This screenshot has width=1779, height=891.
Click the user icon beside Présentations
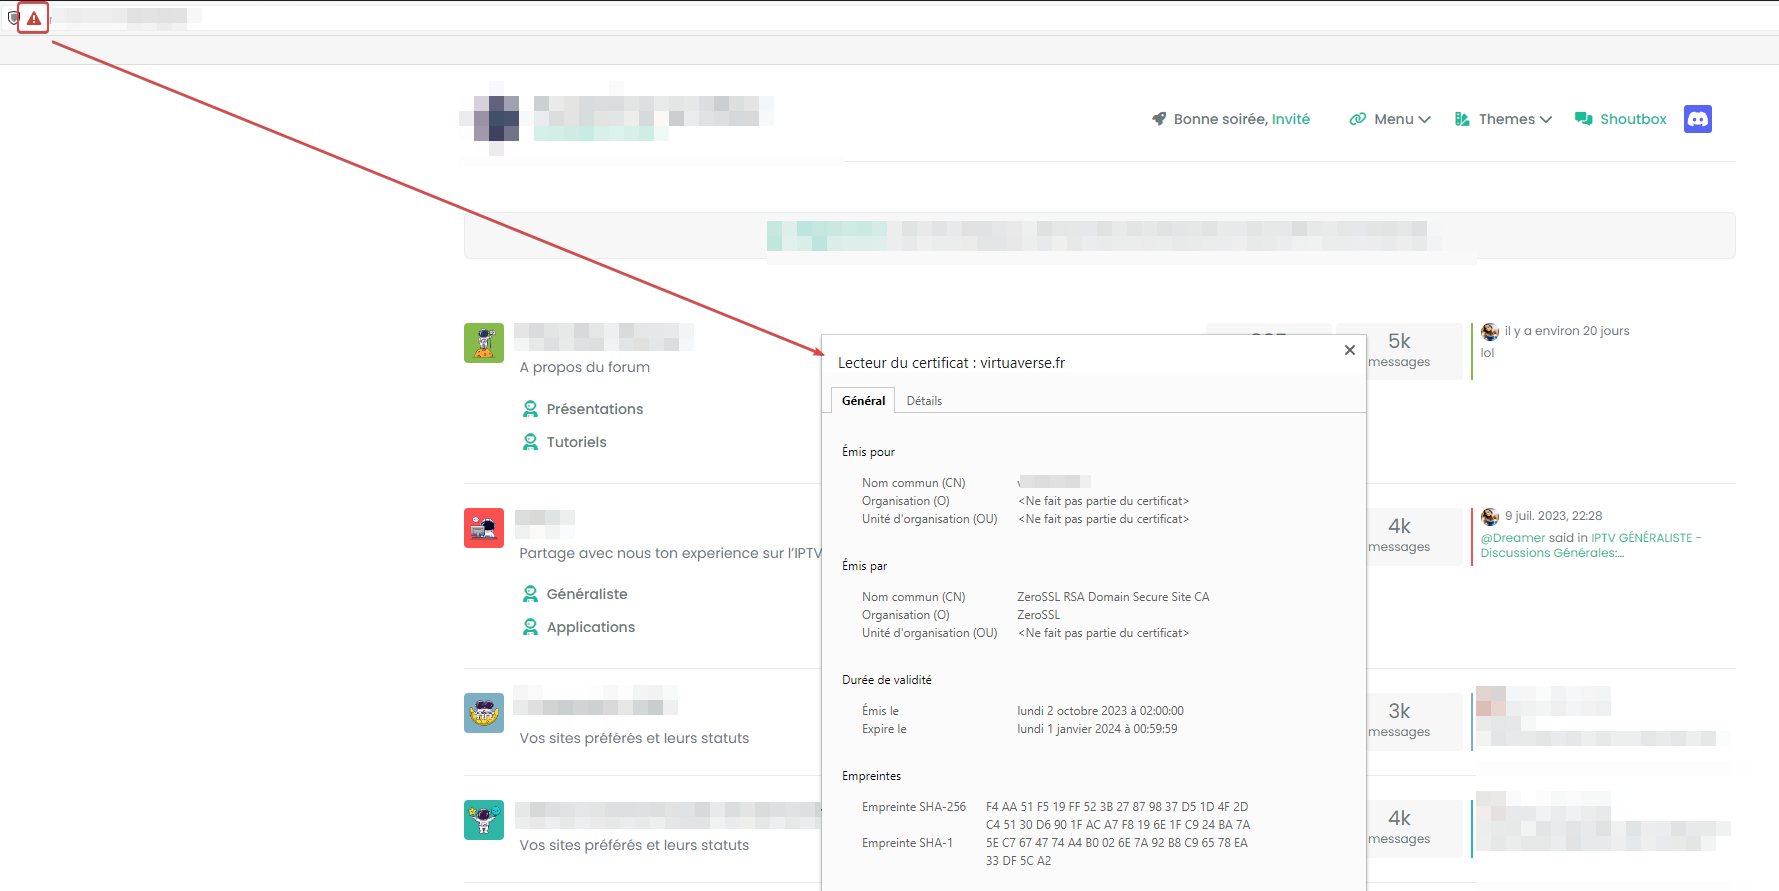[530, 409]
